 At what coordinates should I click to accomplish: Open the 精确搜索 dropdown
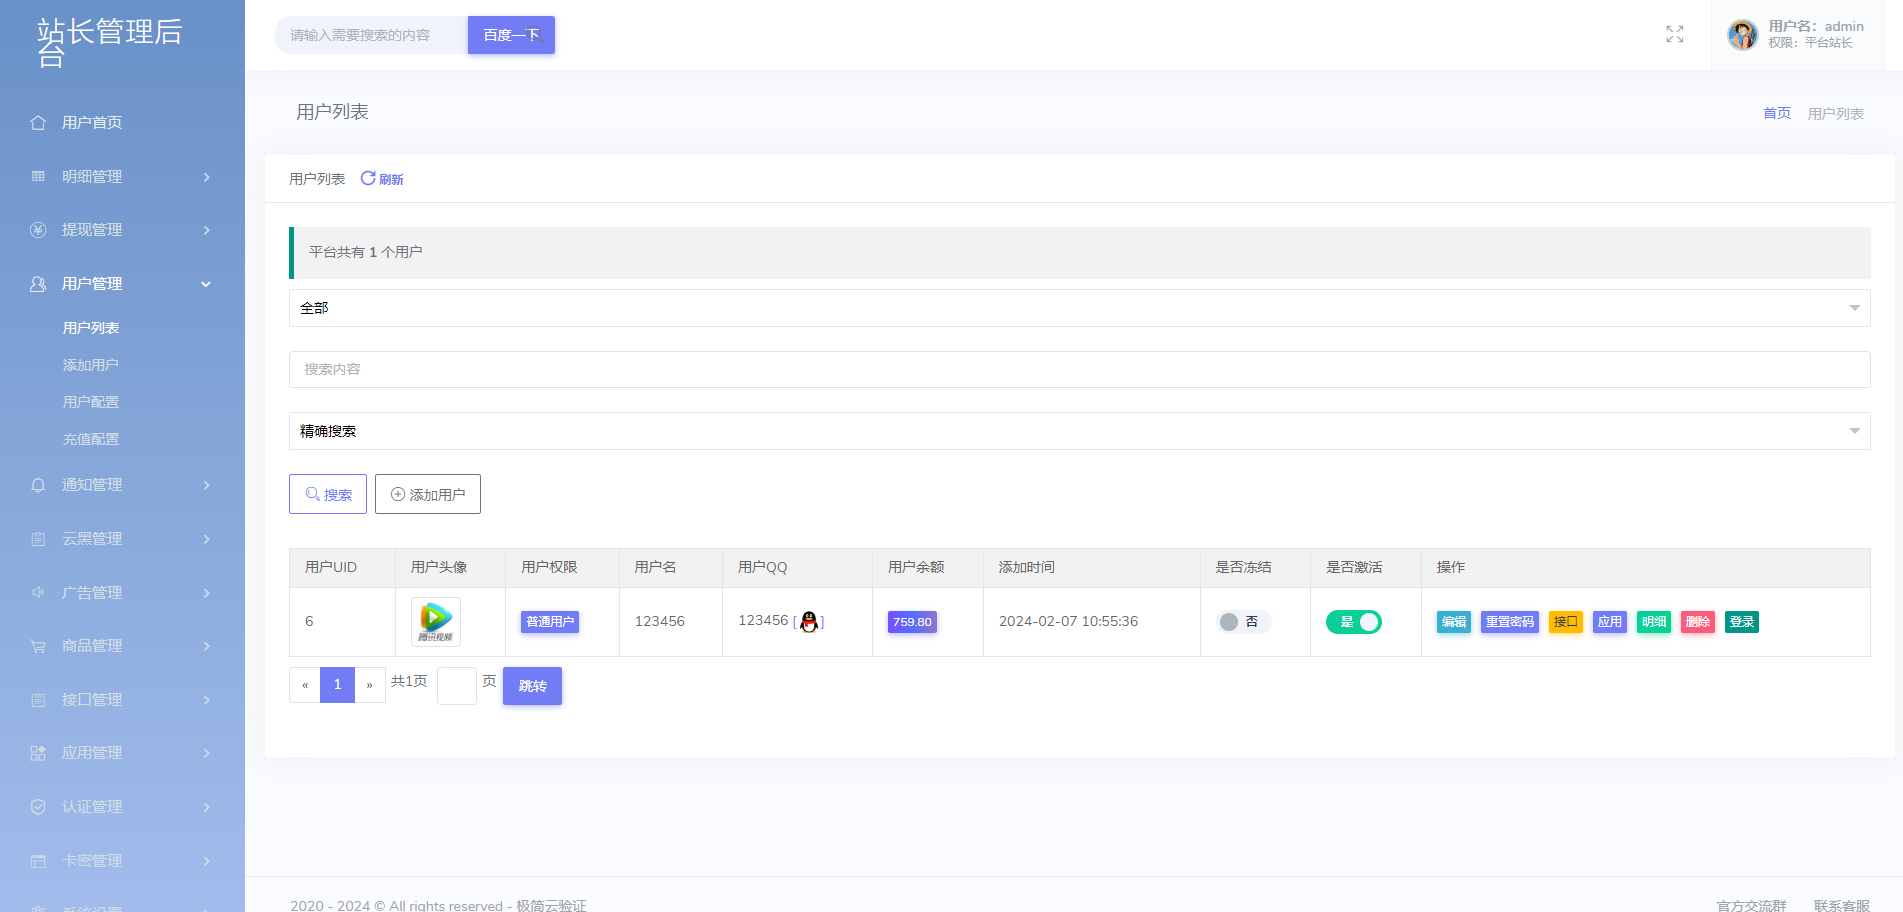coord(1079,431)
